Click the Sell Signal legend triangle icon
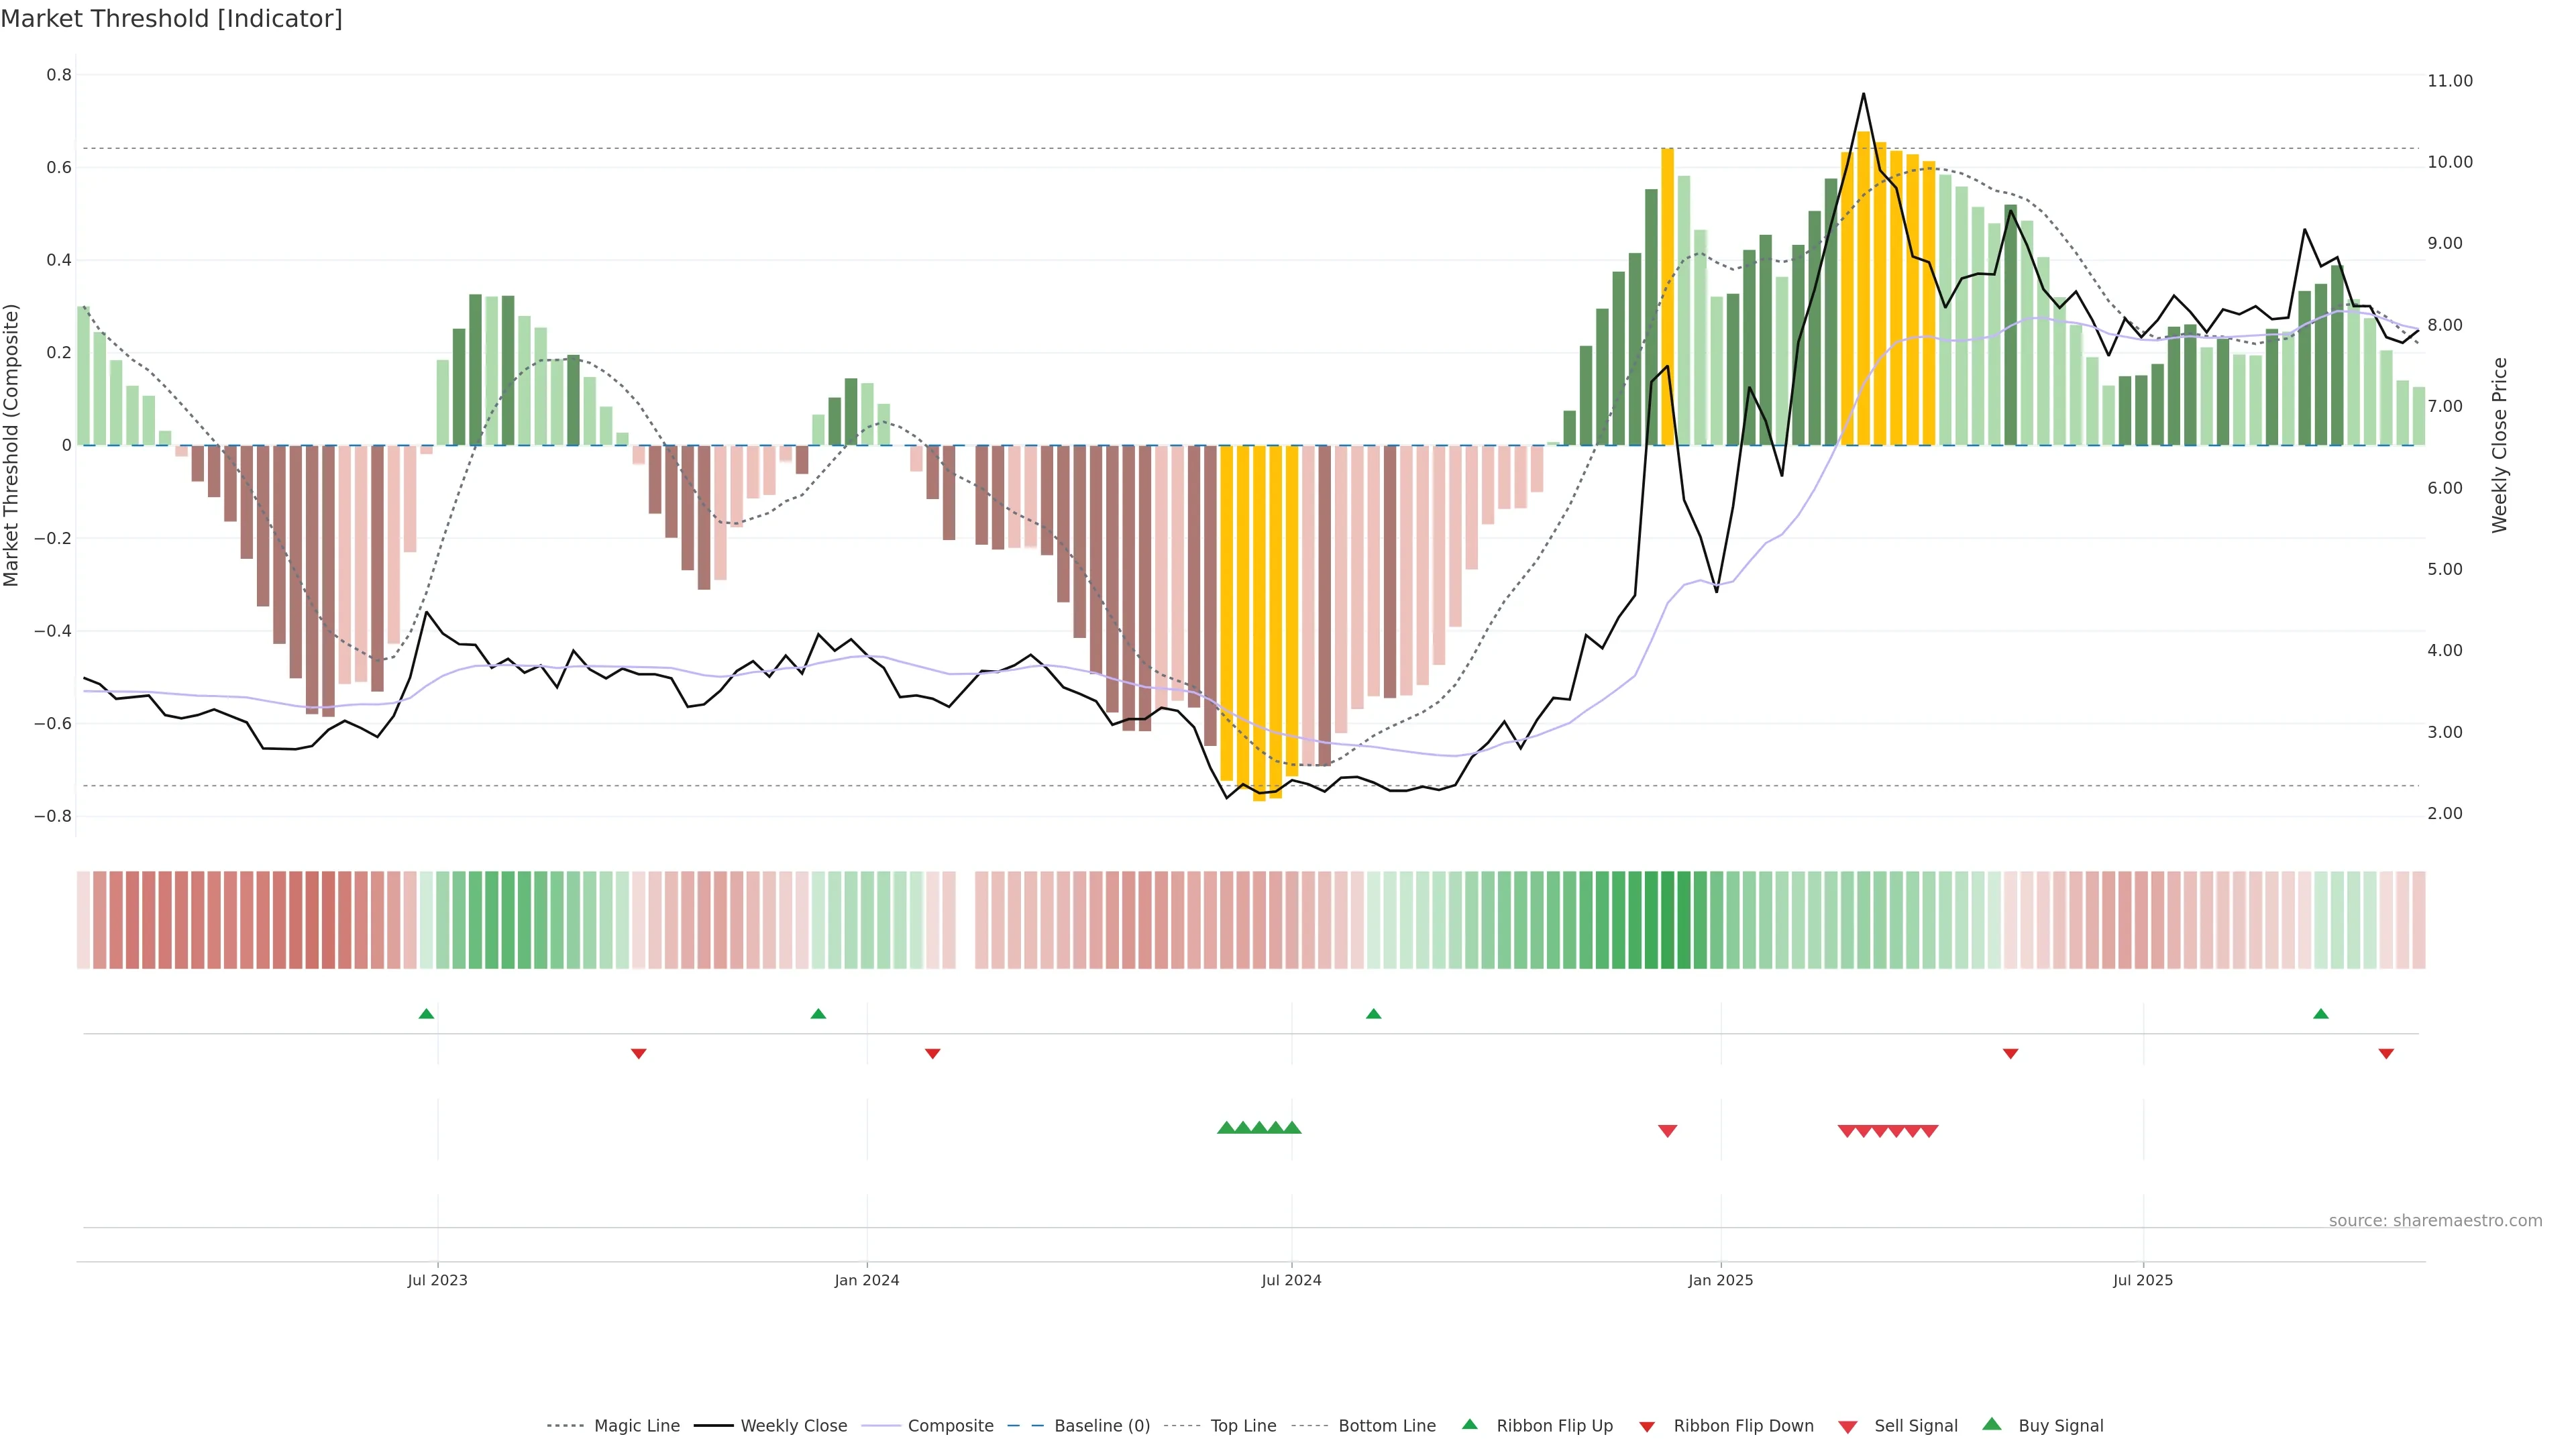Image resolution: width=2576 pixels, height=1449 pixels. (1848, 1426)
